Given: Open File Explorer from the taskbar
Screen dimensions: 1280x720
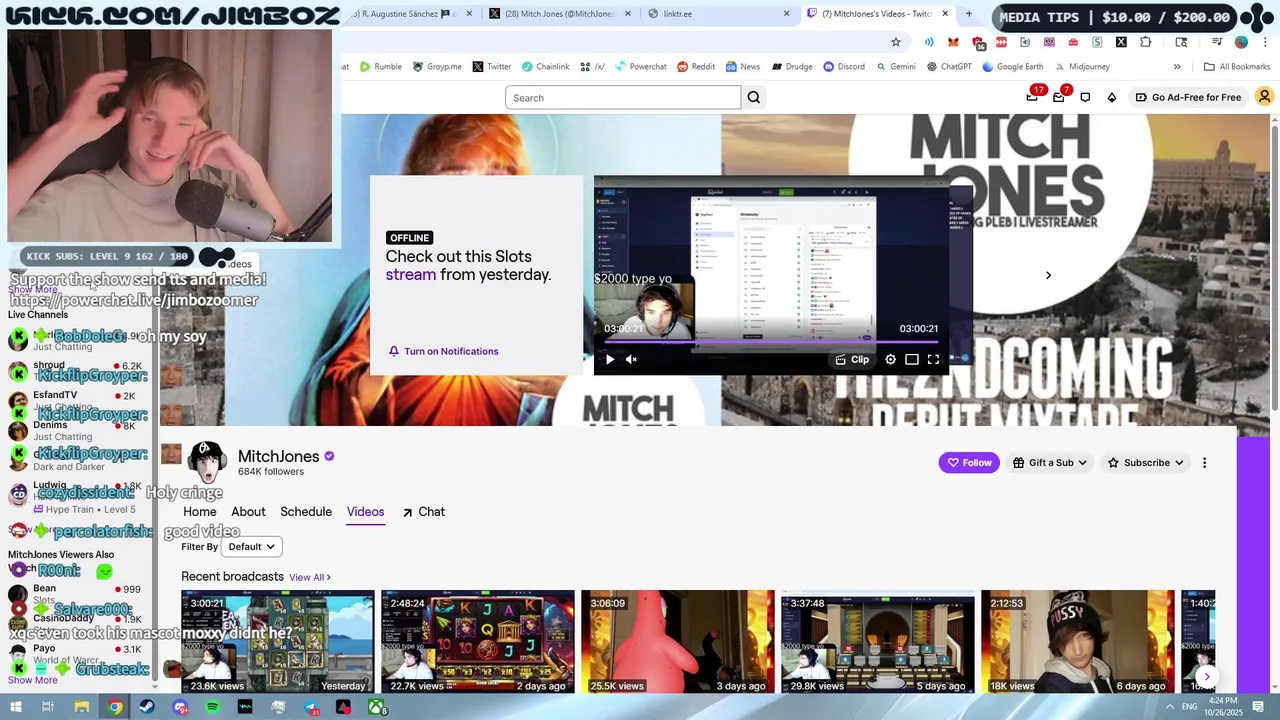Looking at the screenshot, I should tap(82, 707).
